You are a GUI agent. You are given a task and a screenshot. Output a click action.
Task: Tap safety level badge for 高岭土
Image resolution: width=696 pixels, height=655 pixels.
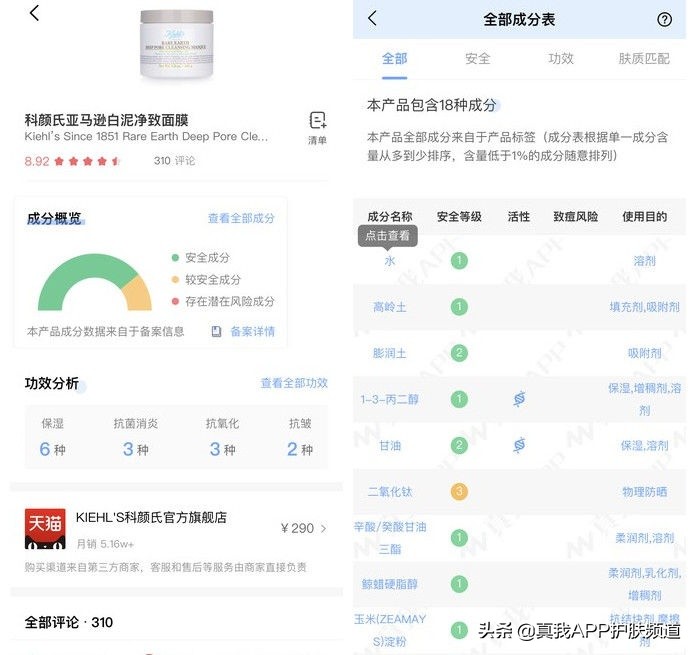[x=459, y=307]
